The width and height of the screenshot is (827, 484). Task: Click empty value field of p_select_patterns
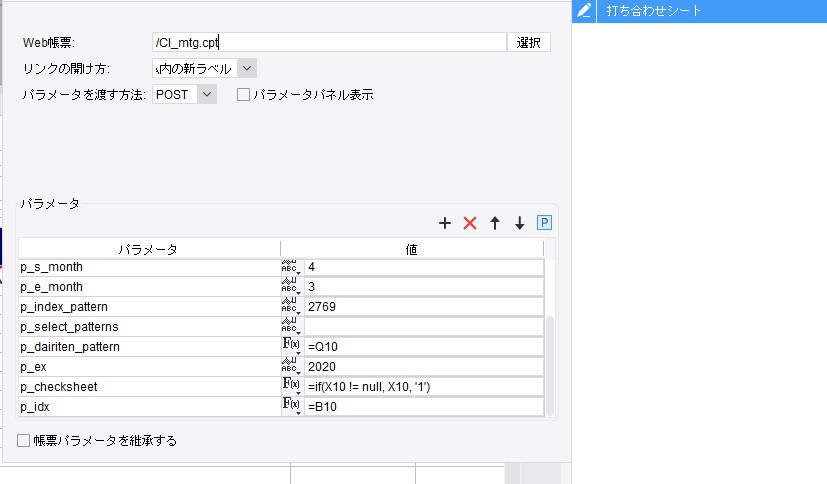[x=424, y=327]
